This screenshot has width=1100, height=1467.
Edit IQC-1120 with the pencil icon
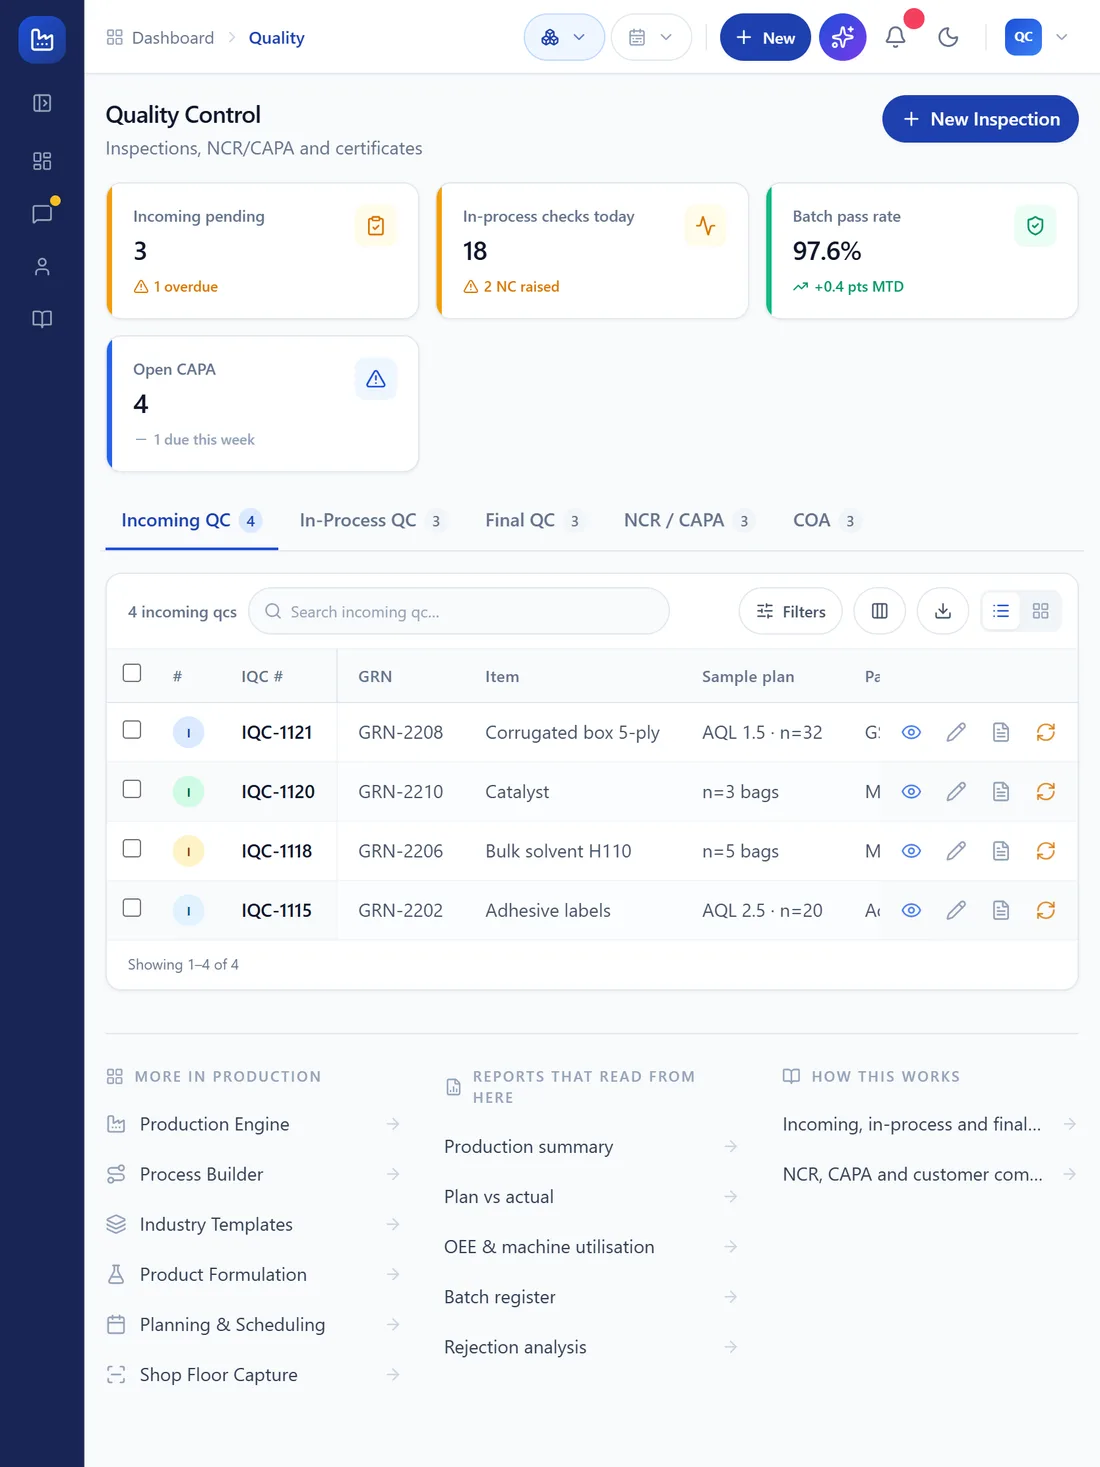click(956, 792)
